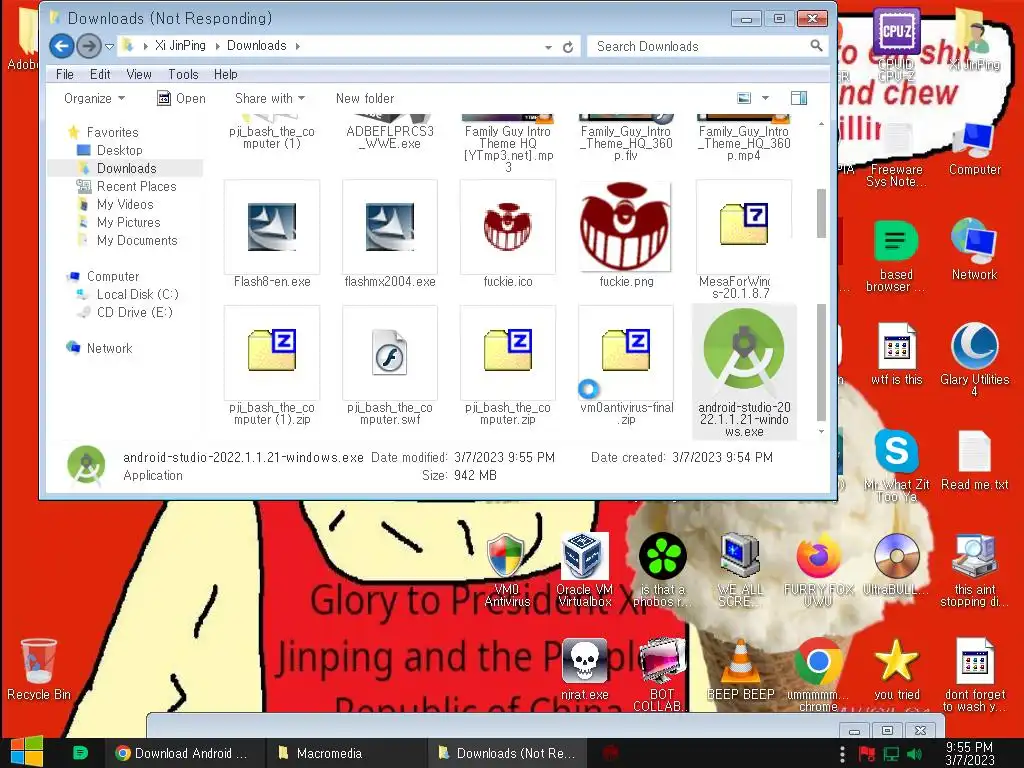Select Favorites in navigation pane
Screen dimensions: 1024x768
coord(112,132)
